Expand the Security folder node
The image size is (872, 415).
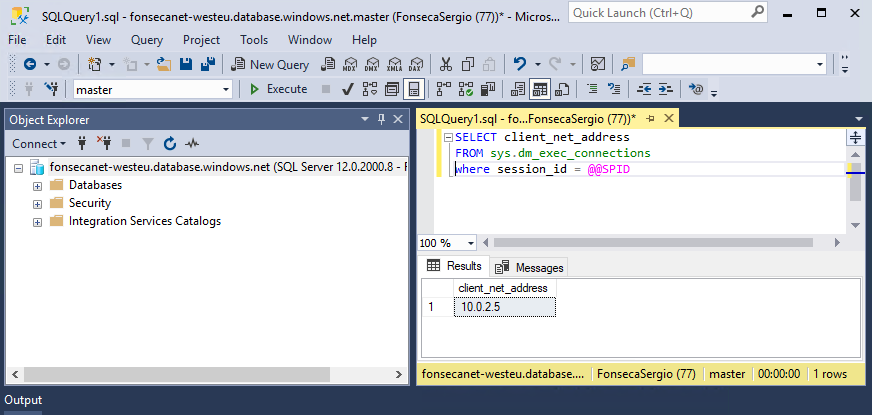[x=37, y=204]
